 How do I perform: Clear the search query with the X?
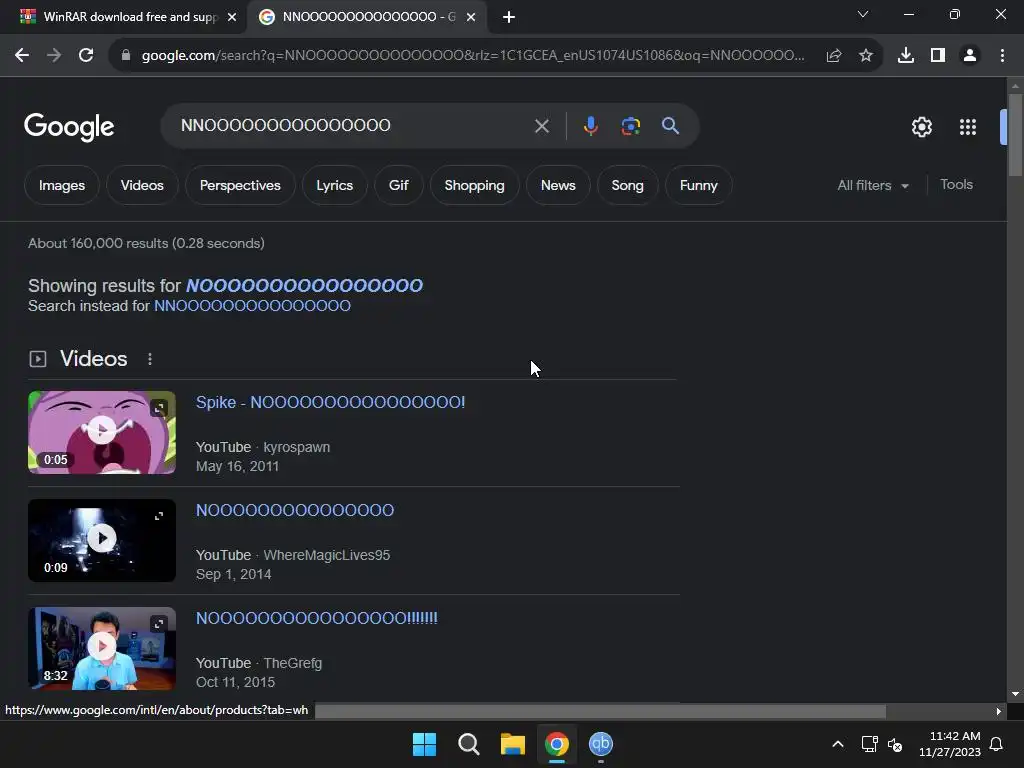tap(541, 125)
